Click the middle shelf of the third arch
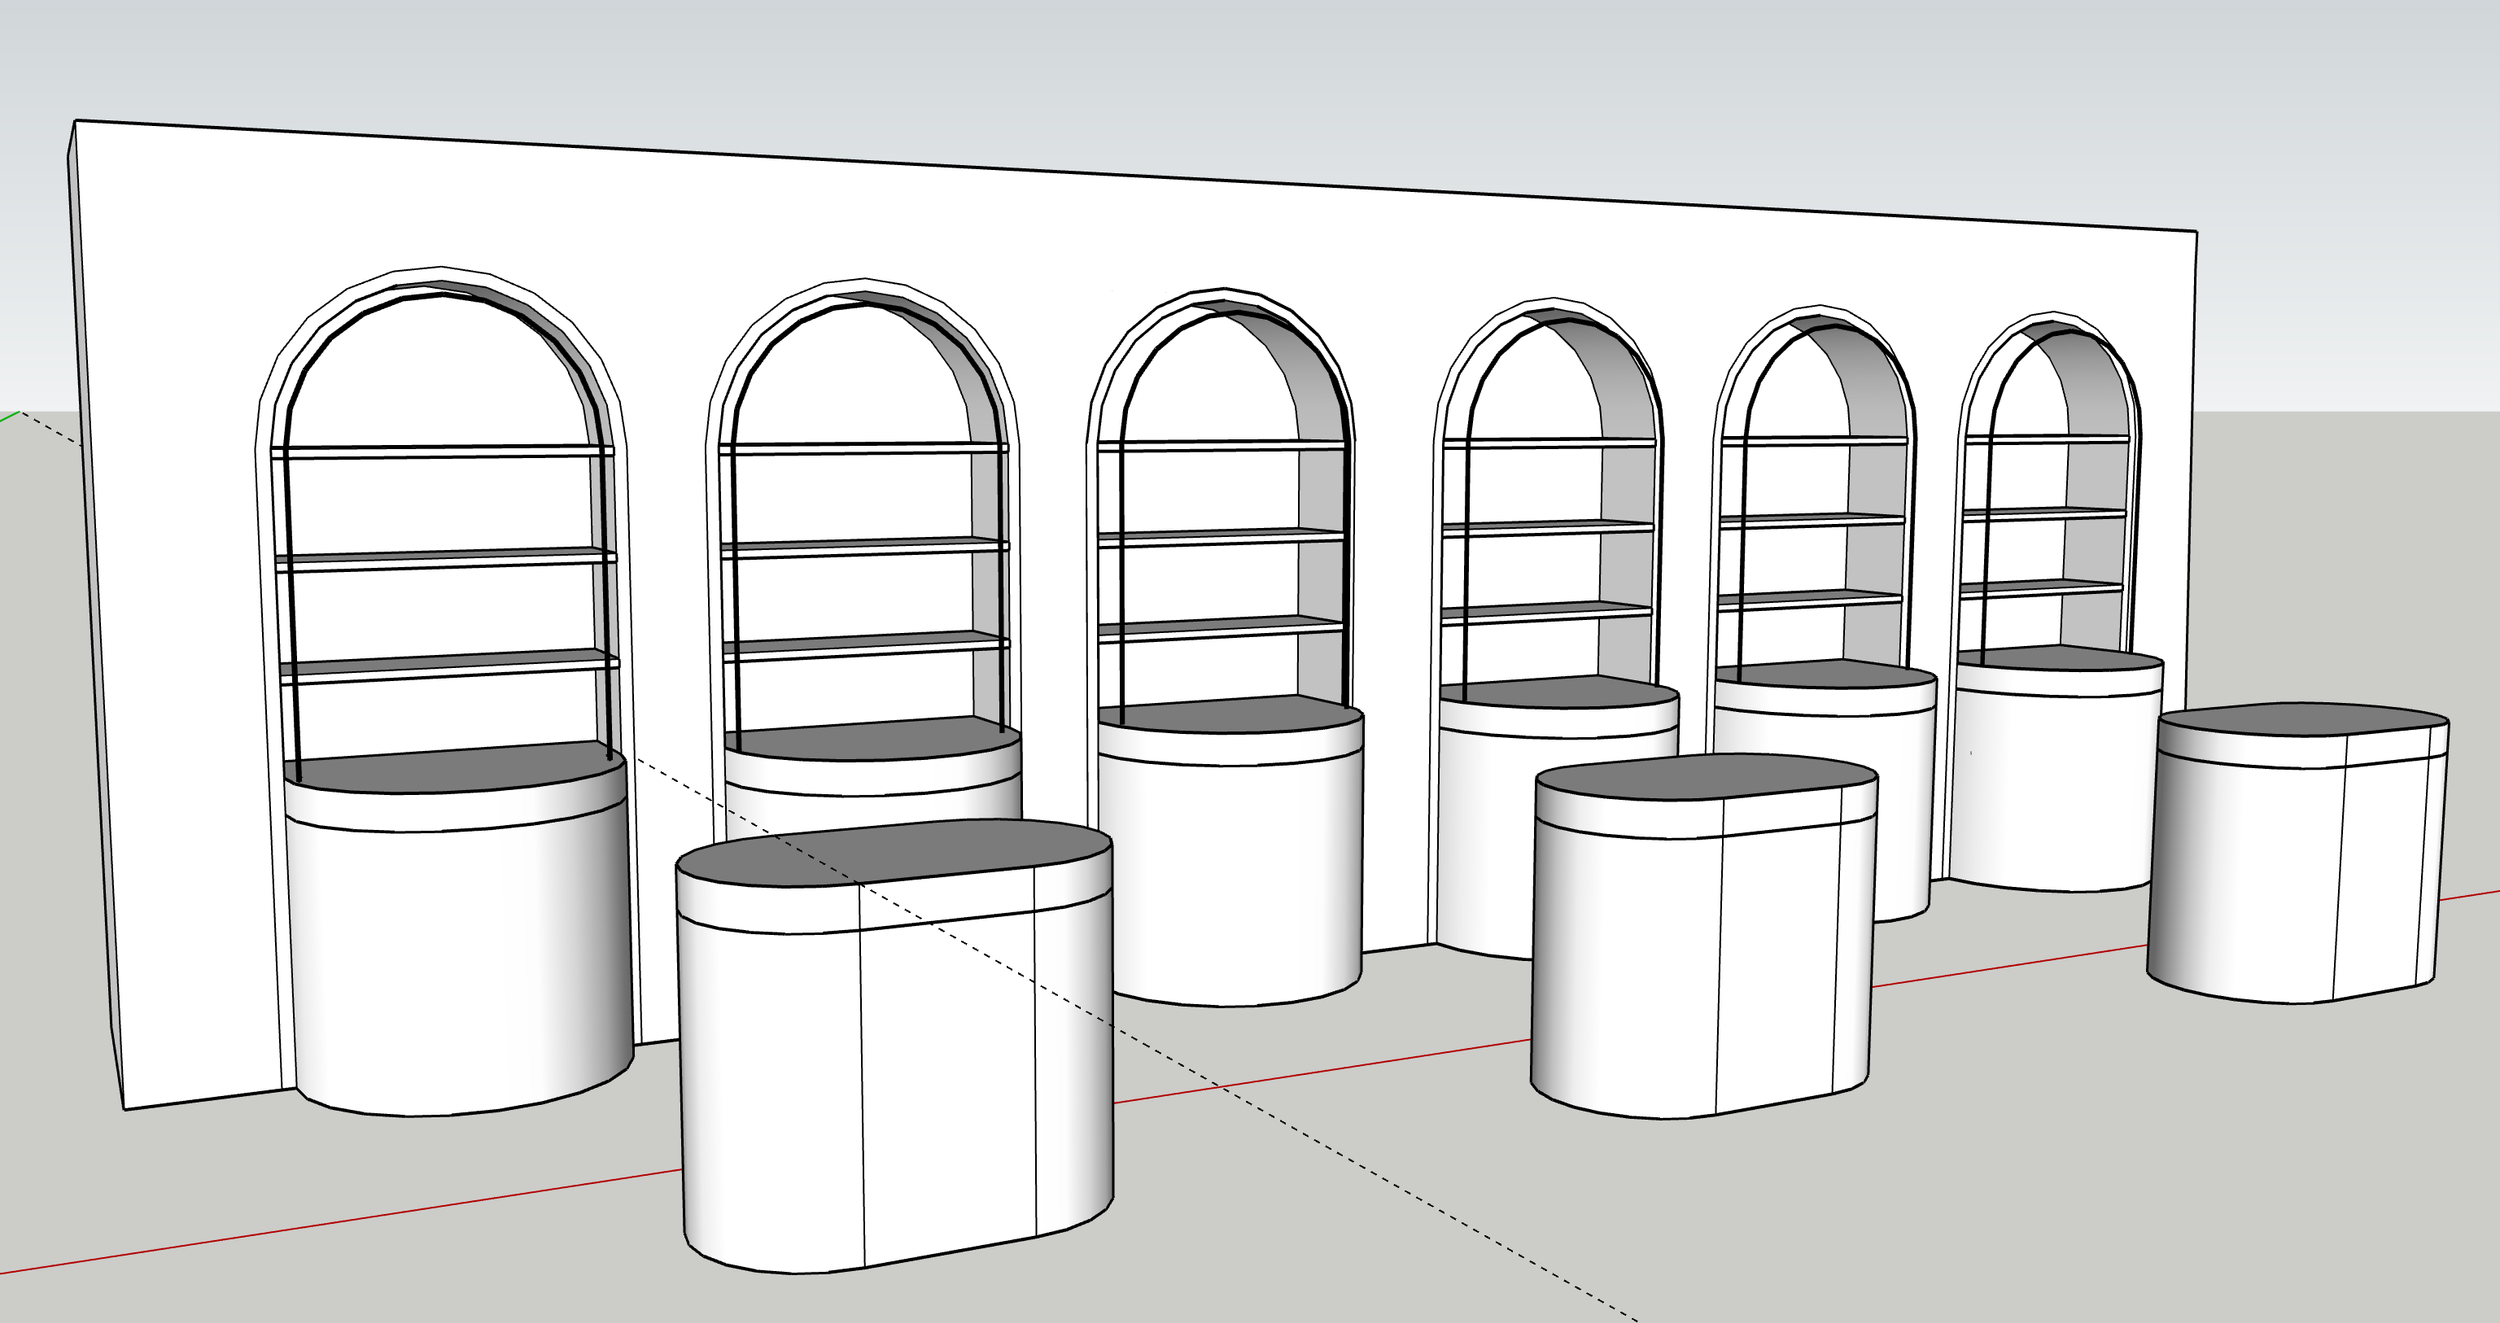 [1220, 537]
